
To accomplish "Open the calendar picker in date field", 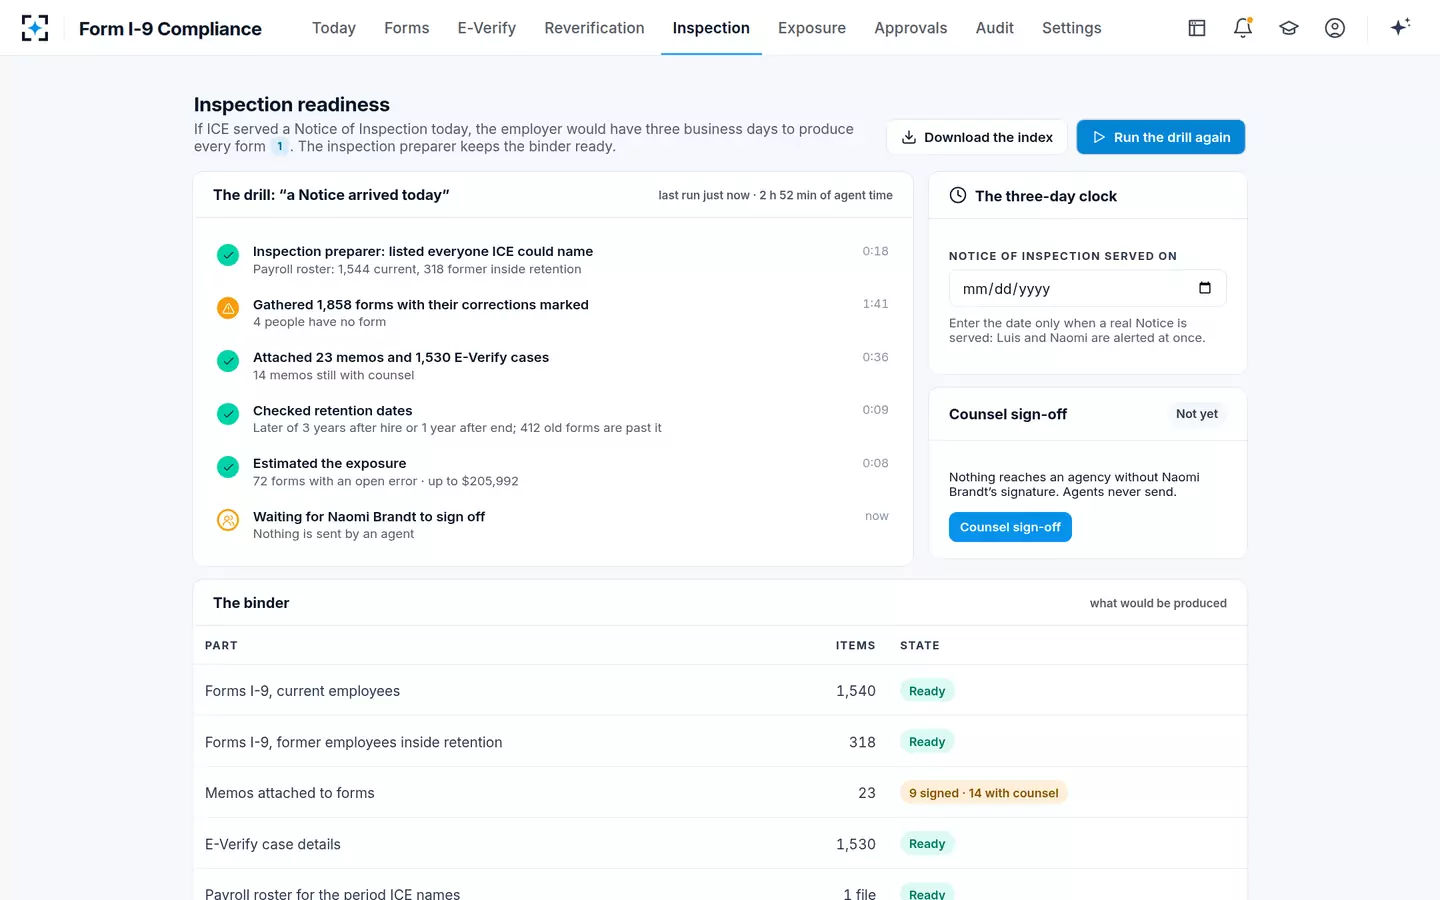I will 1205,288.
